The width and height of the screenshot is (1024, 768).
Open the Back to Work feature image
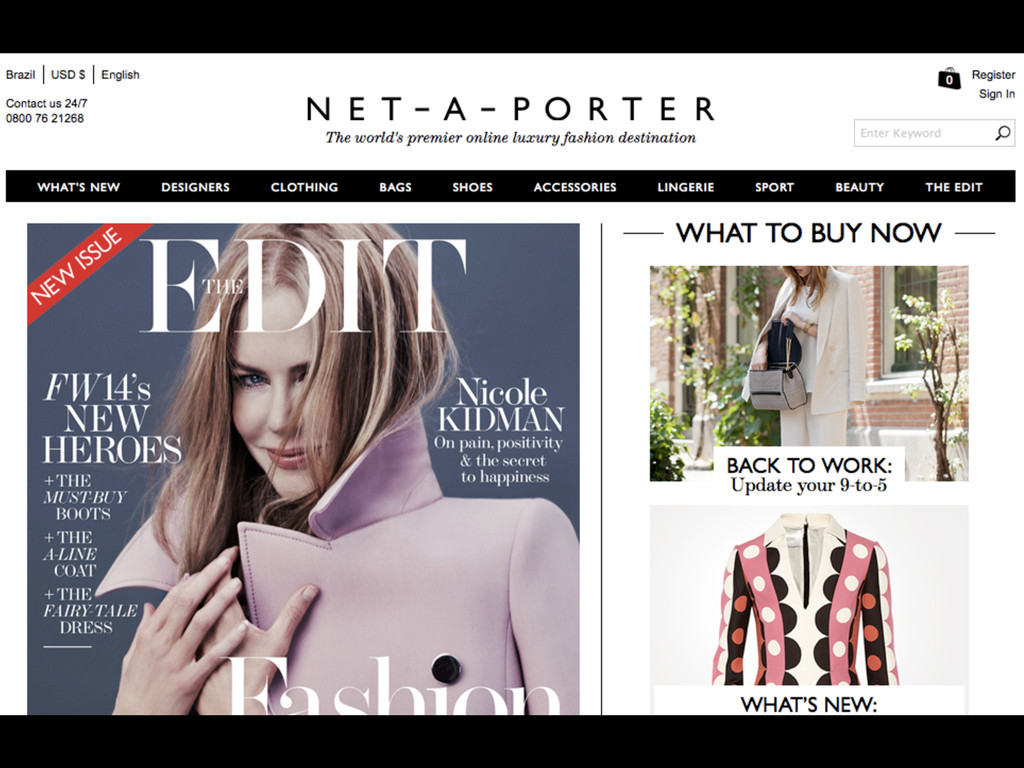pos(808,373)
